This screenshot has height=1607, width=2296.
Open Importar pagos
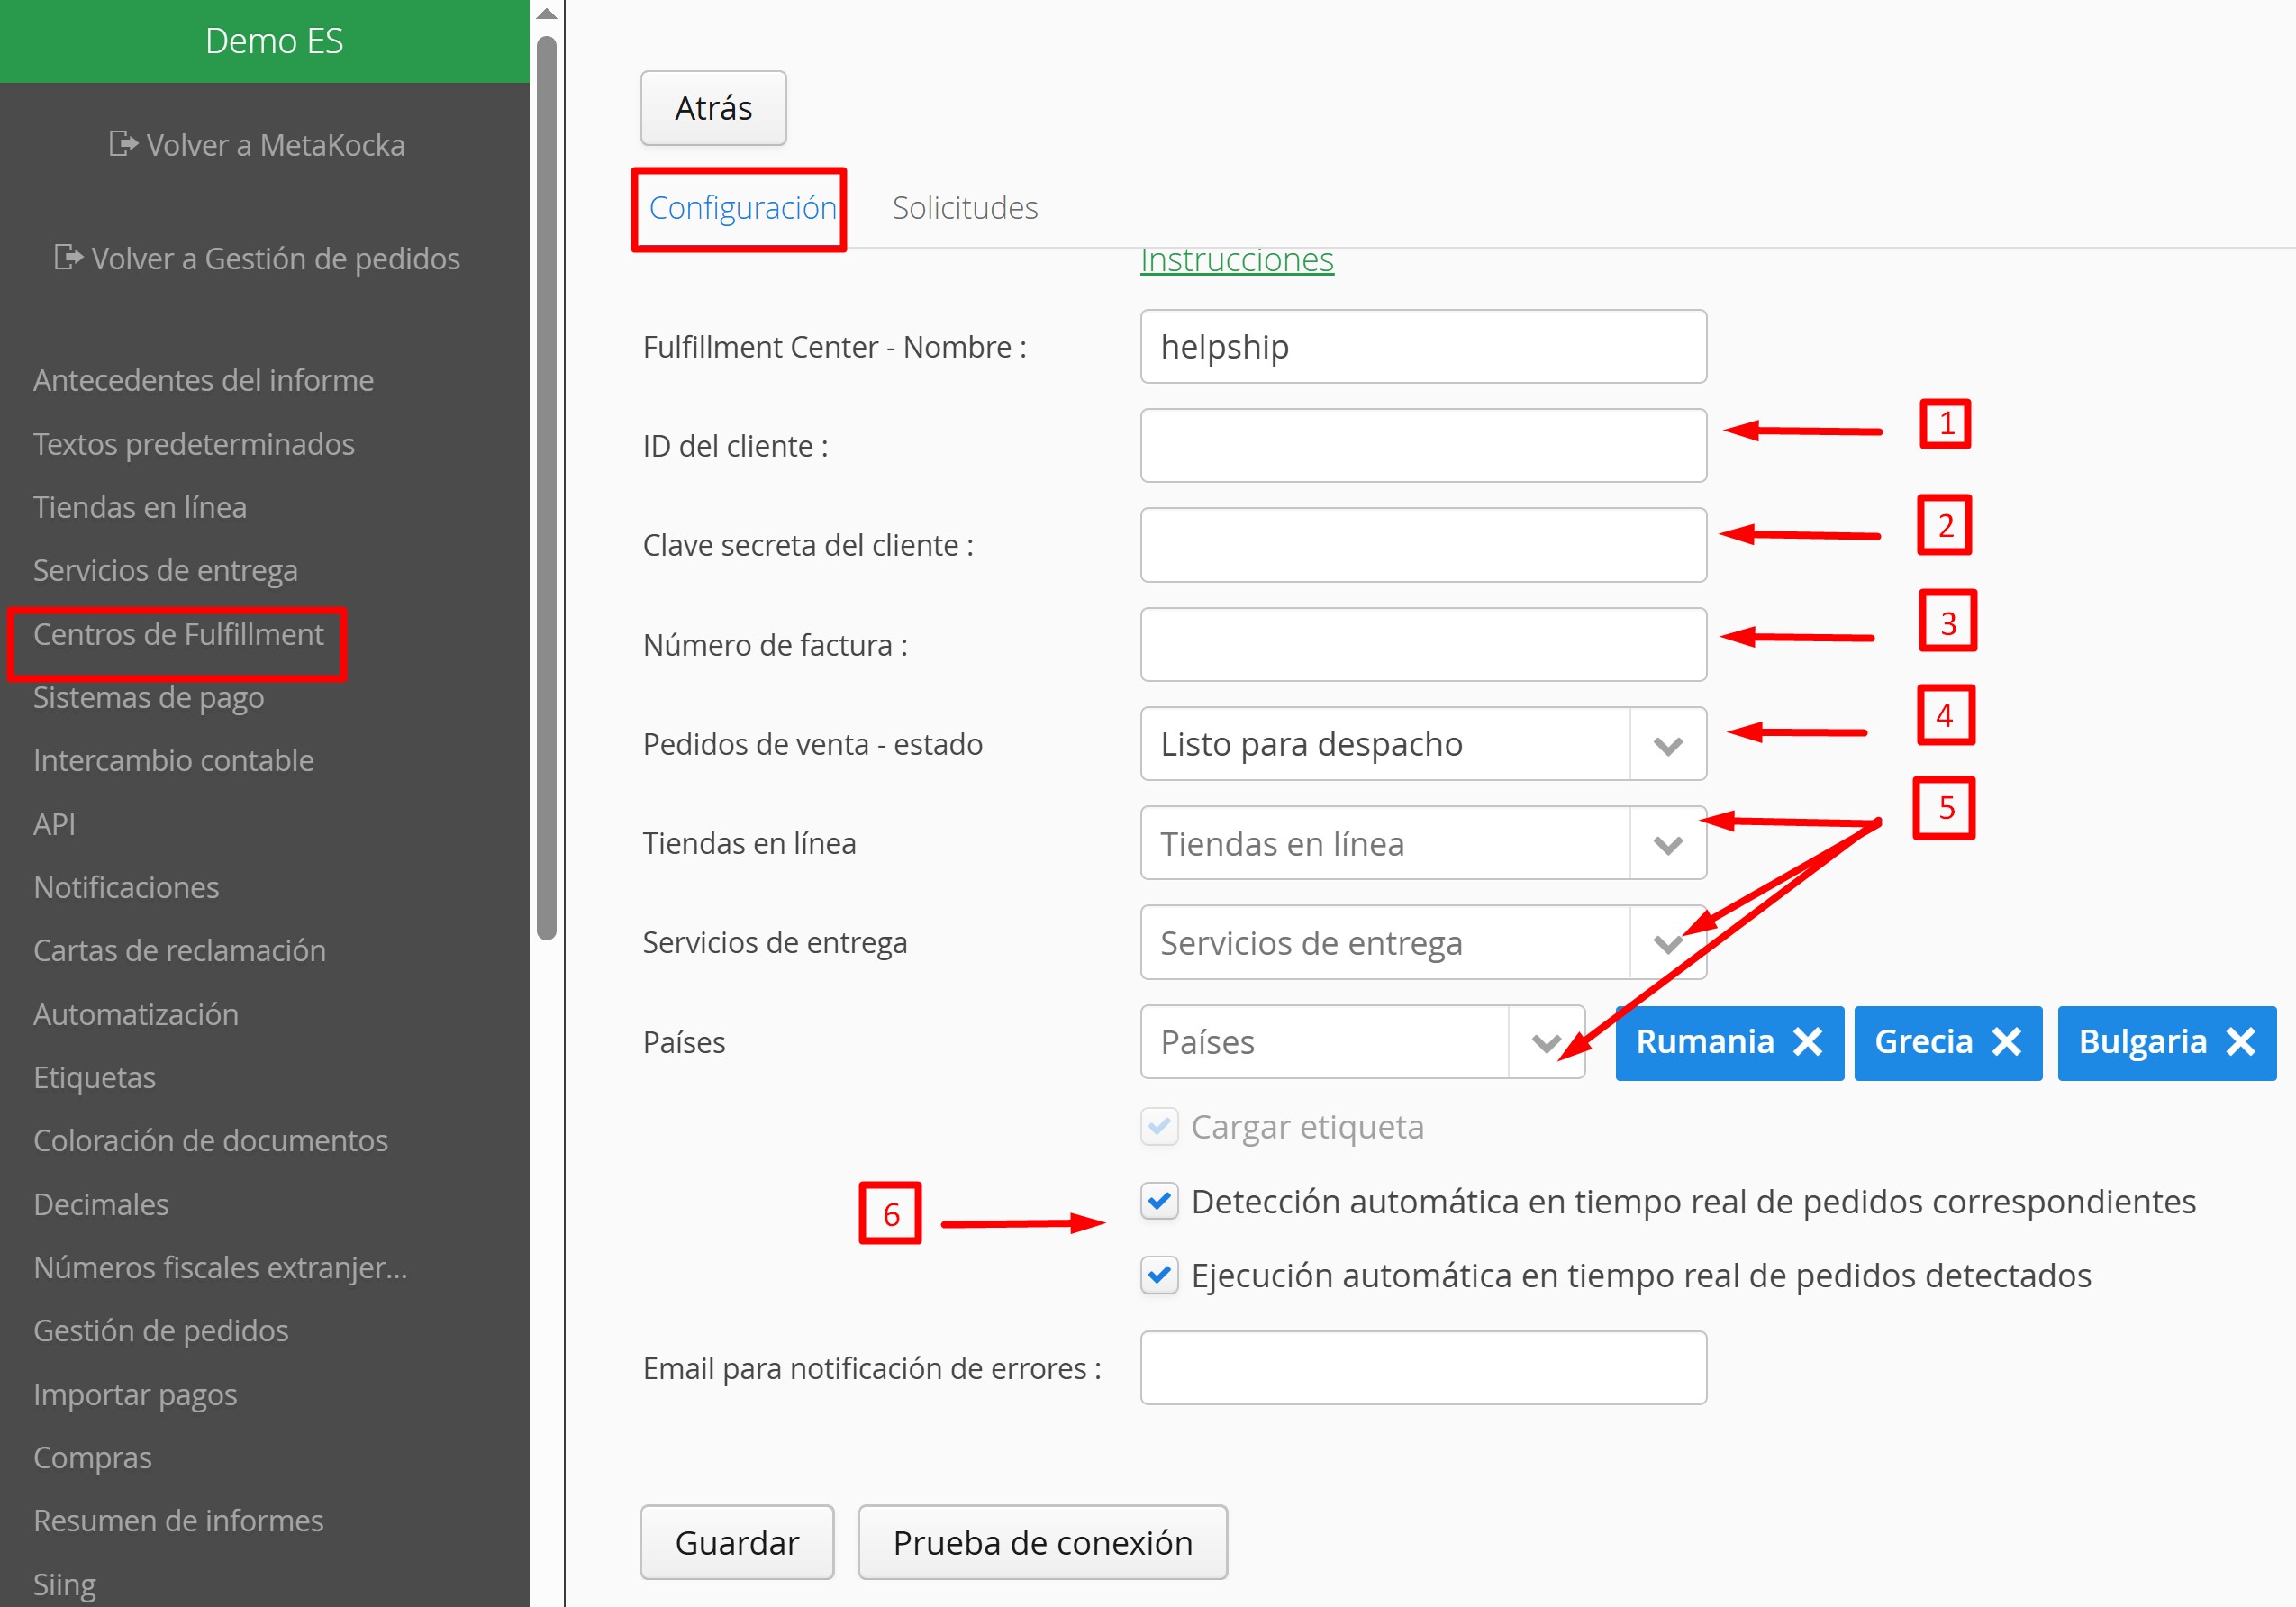click(x=135, y=1394)
